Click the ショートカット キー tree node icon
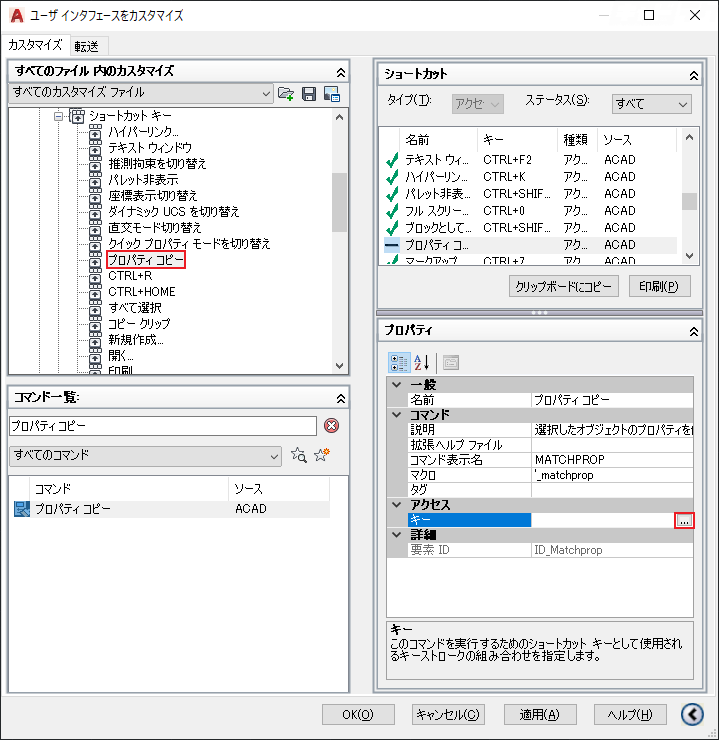This screenshot has height=740, width=719. [x=77, y=116]
